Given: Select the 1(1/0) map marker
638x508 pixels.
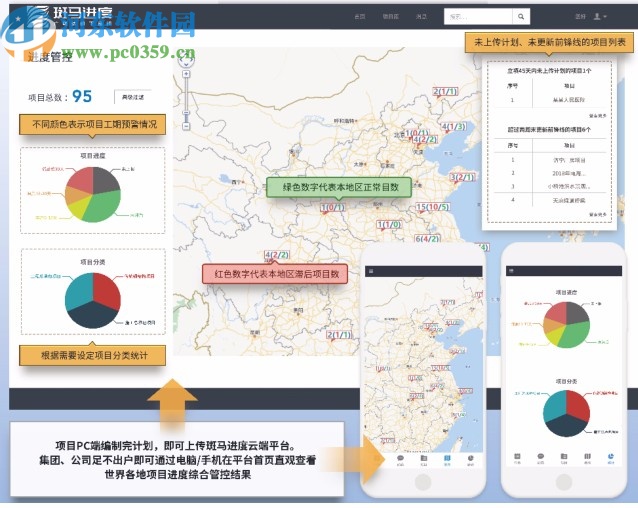Looking at the screenshot, I should (x=389, y=225).
